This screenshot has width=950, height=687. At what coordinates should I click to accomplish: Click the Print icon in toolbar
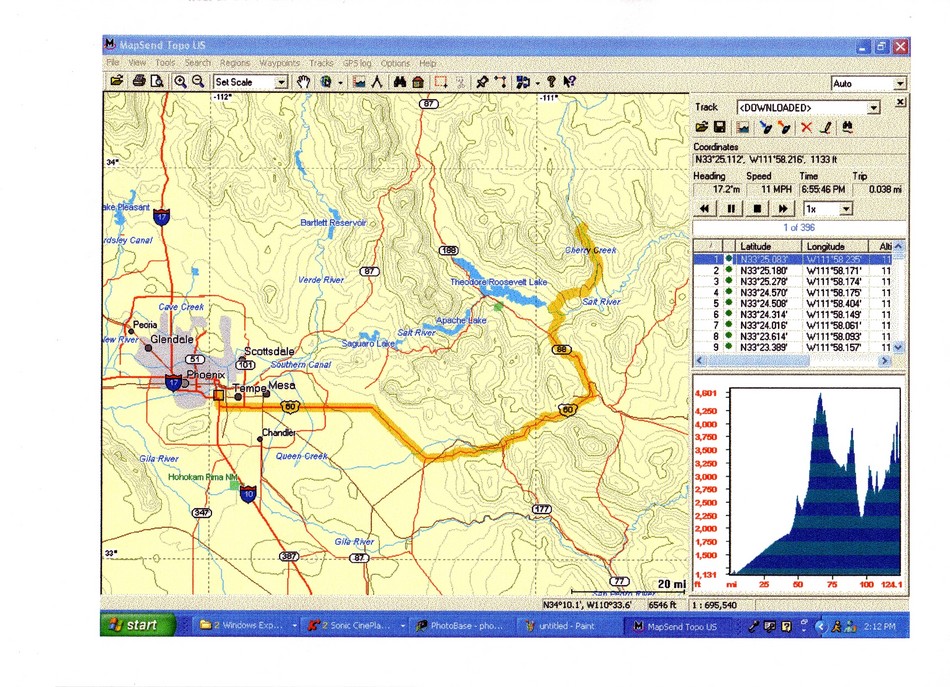[x=139, y=81]
